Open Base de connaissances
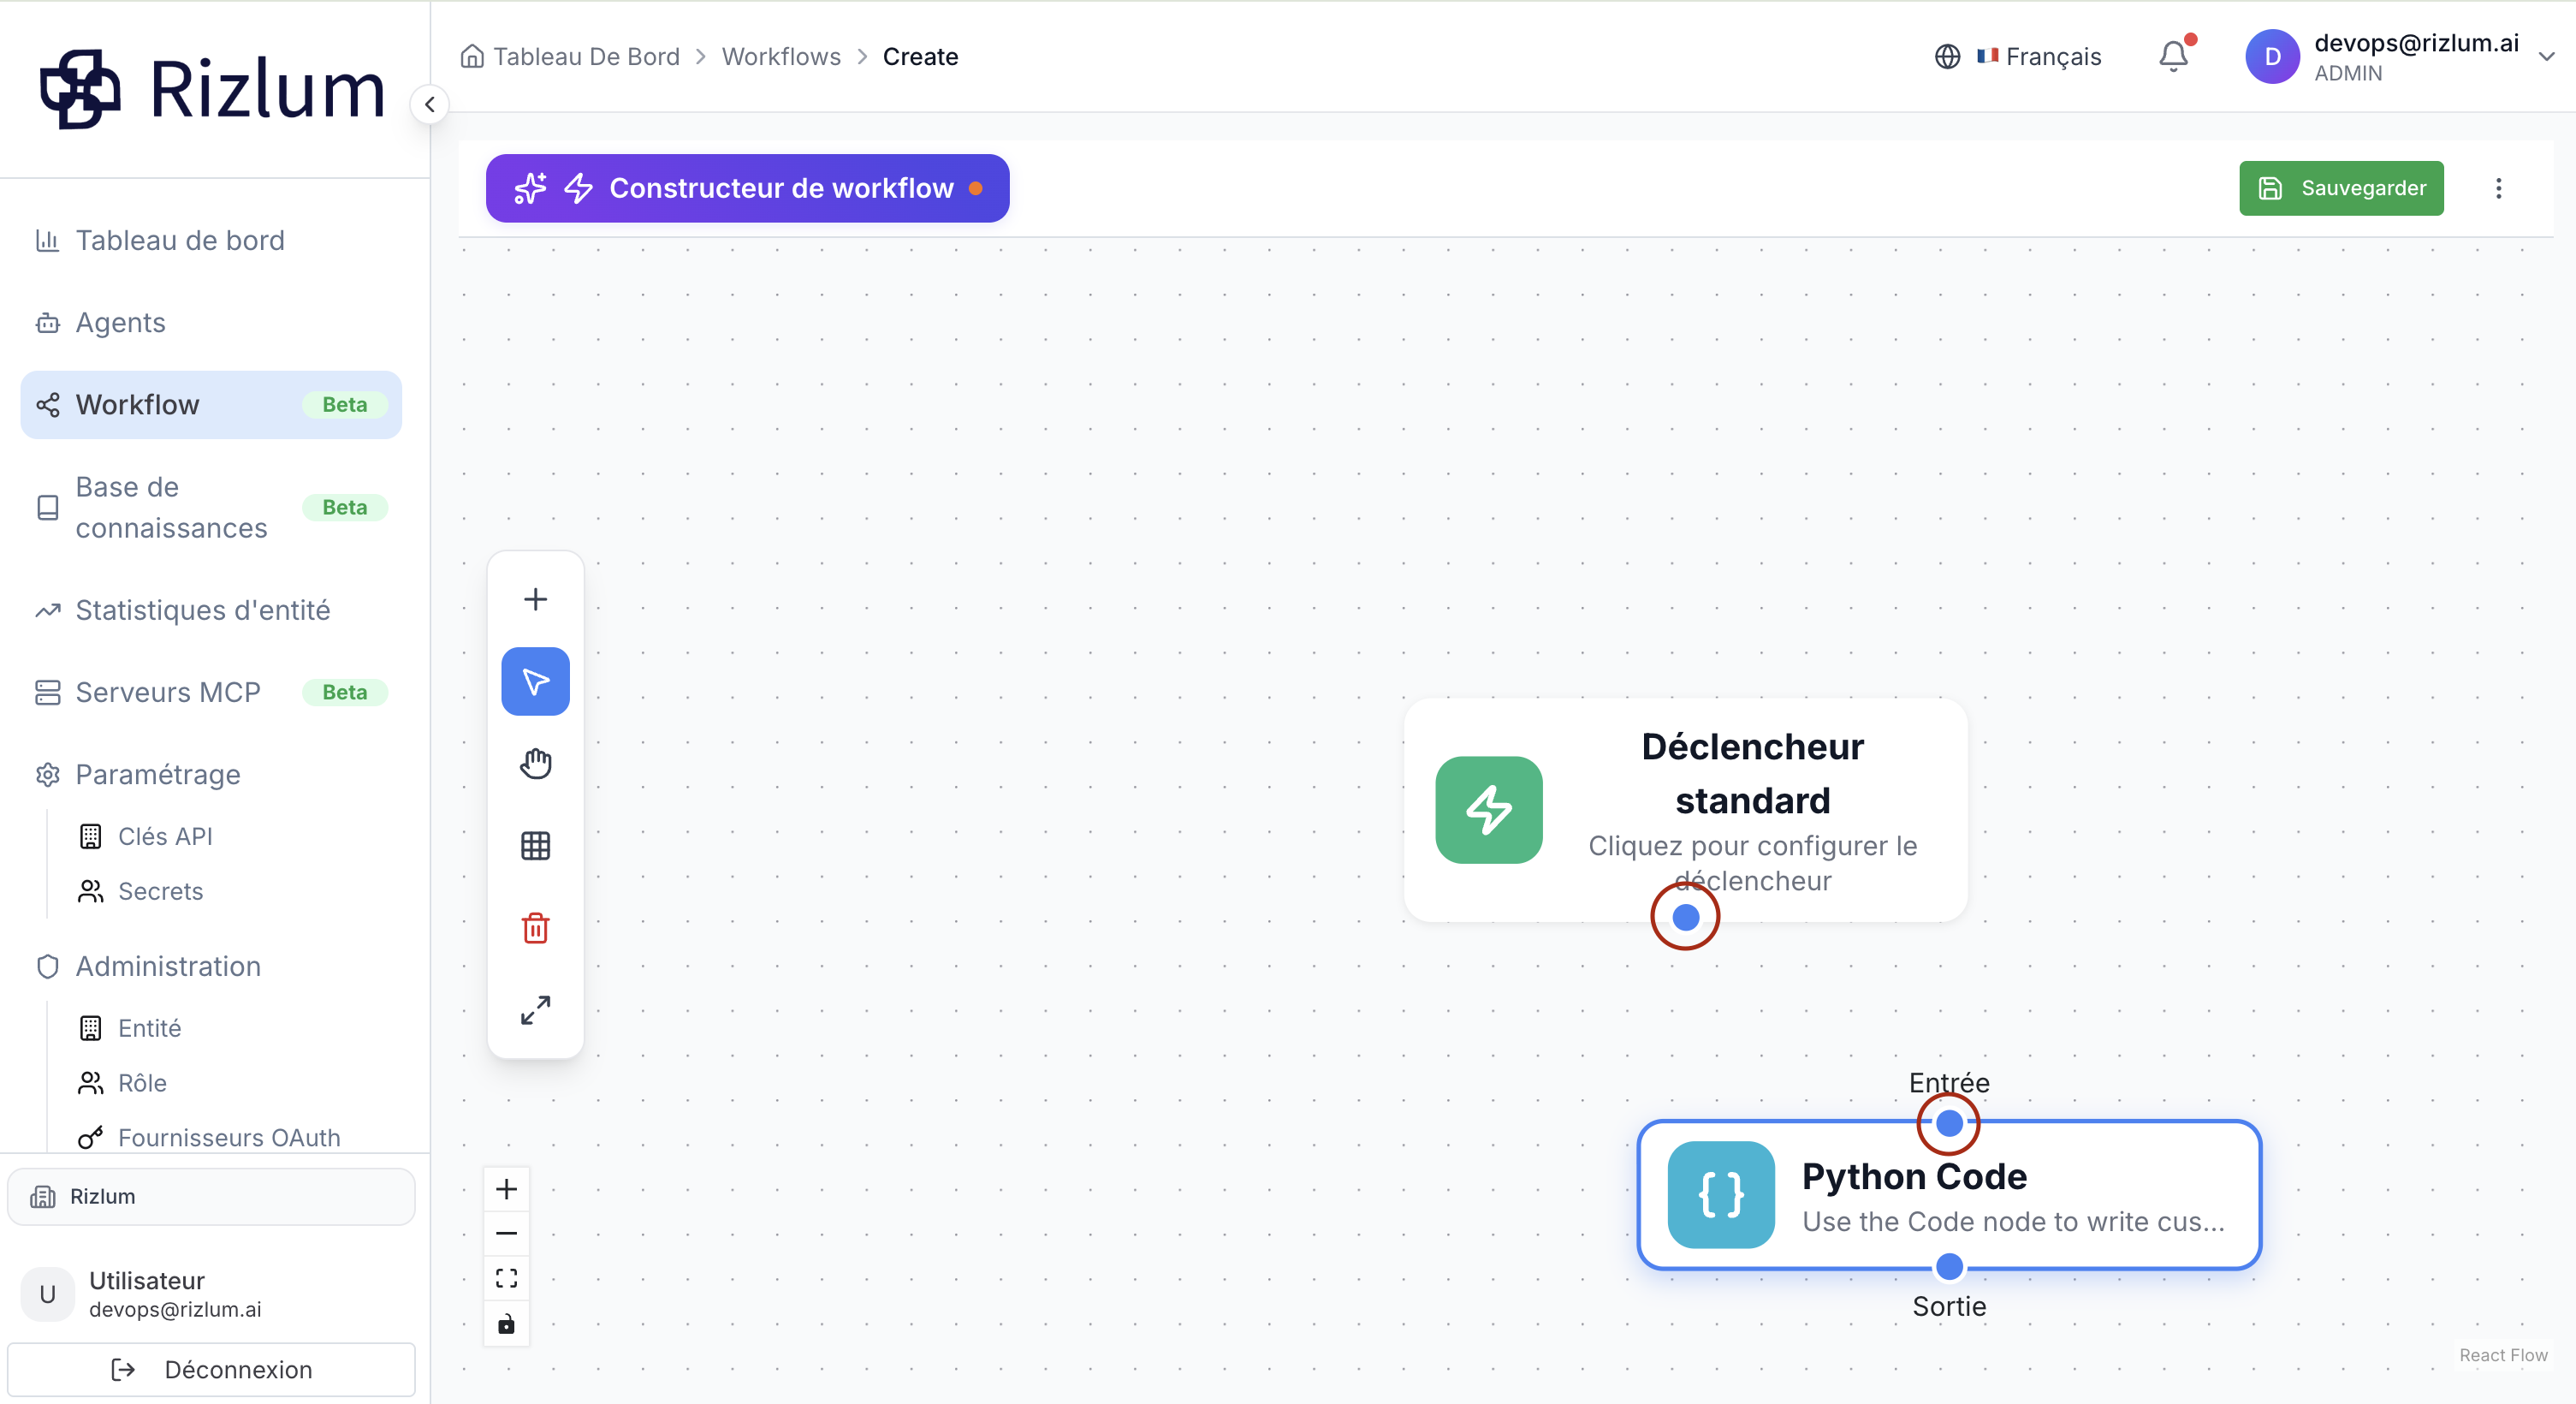The width and height of the screenshot is (2576, 1404). [x=211, y=507]
